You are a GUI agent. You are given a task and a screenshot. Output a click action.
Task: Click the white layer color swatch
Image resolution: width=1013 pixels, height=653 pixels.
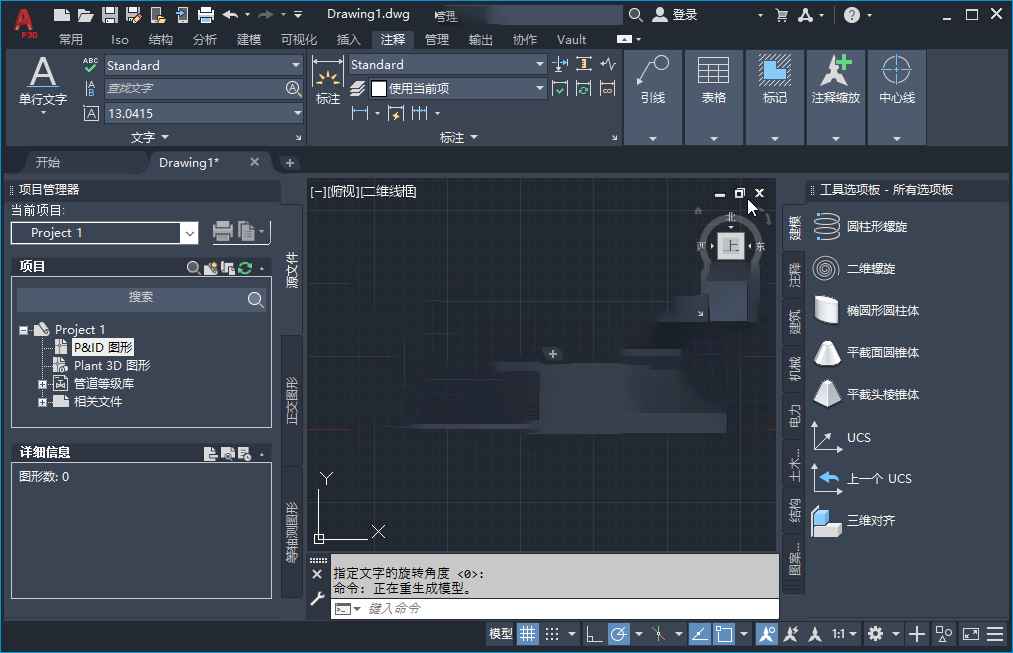(x=379, y=88)
